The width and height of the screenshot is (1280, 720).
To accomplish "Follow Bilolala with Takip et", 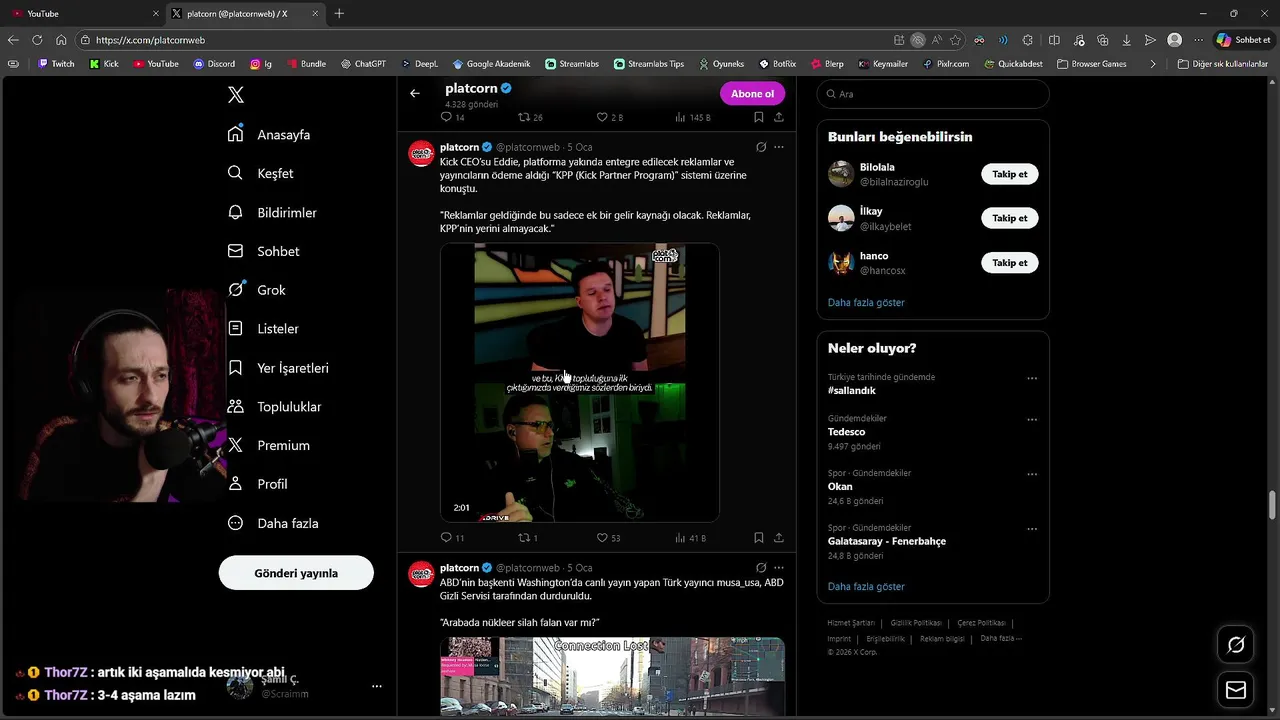I will (1009, 174).
